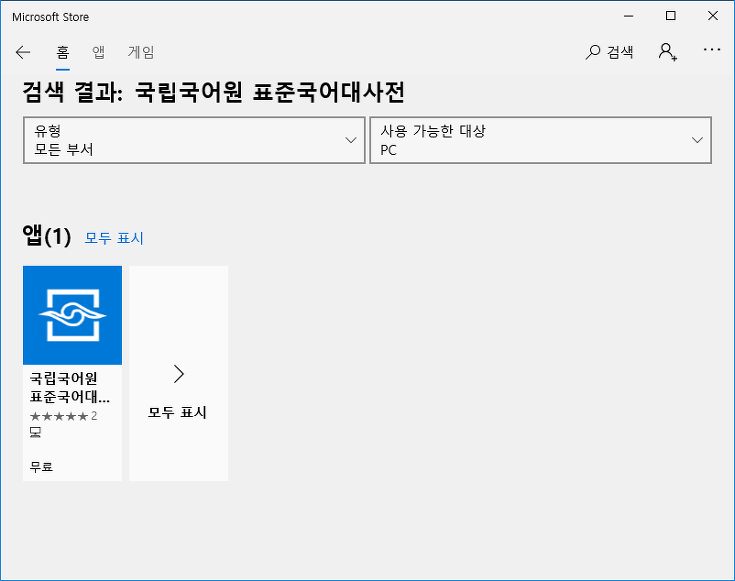Screen dimensions: 735x581
Task: Go back with the back arrow
Action: (22, 52)
